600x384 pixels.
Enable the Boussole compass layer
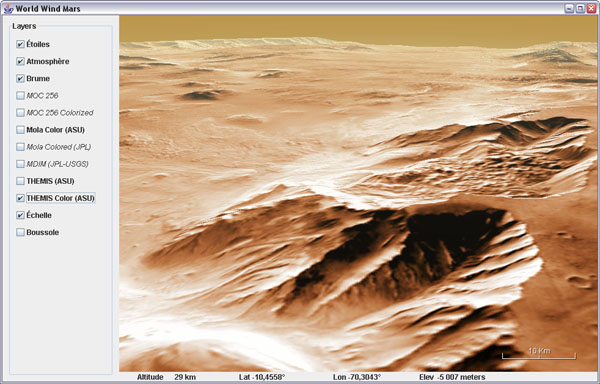pyautogui.click(x=20, y=232)
